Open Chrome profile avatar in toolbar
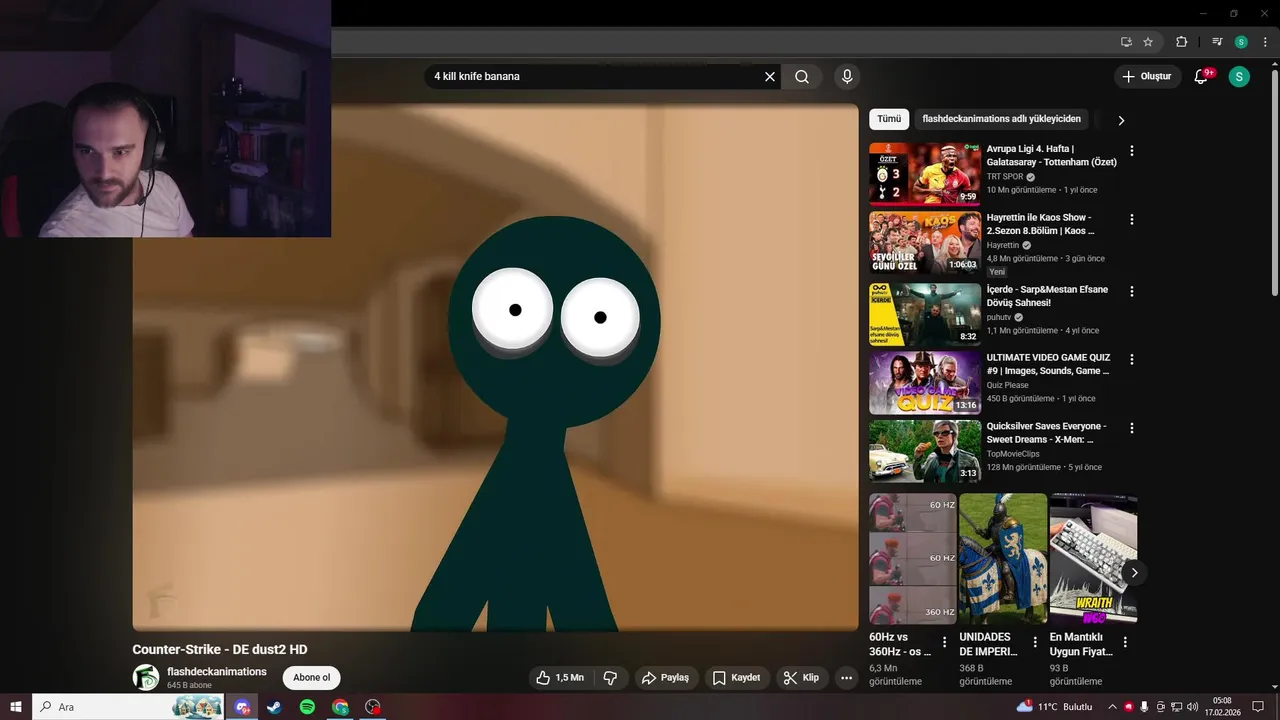The height and width of the screenshot is (720, 1280). [1241, 42]
